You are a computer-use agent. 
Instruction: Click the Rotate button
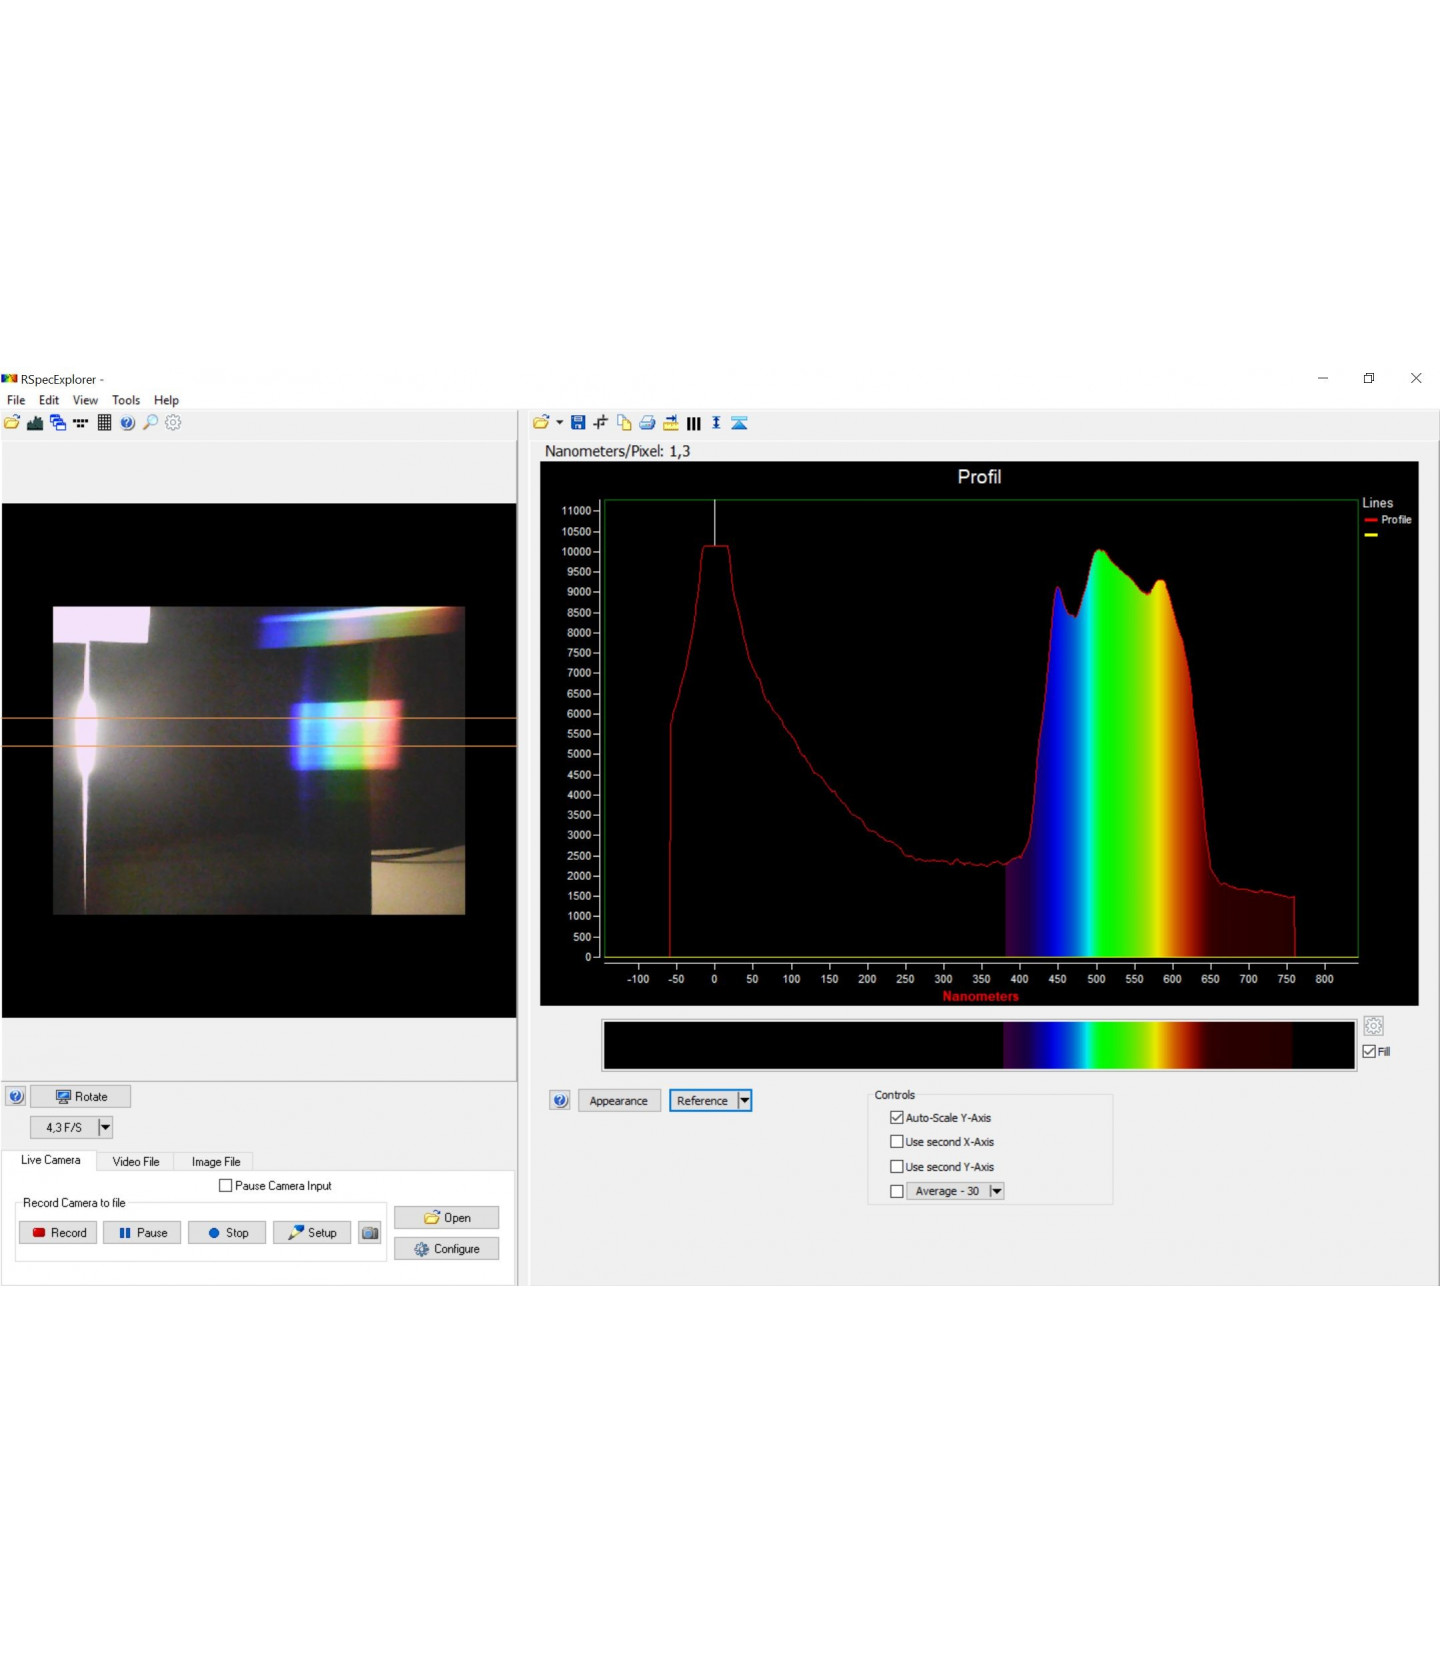click(81, 1097)
